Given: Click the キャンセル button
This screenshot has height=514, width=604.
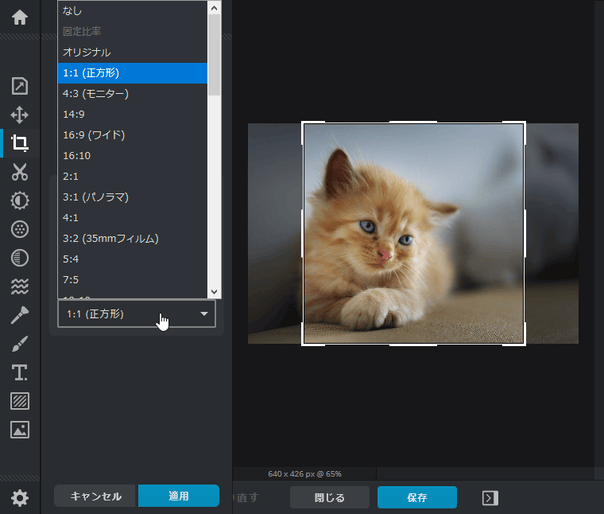Looking at the screenshot, I should tap(96, 496).
